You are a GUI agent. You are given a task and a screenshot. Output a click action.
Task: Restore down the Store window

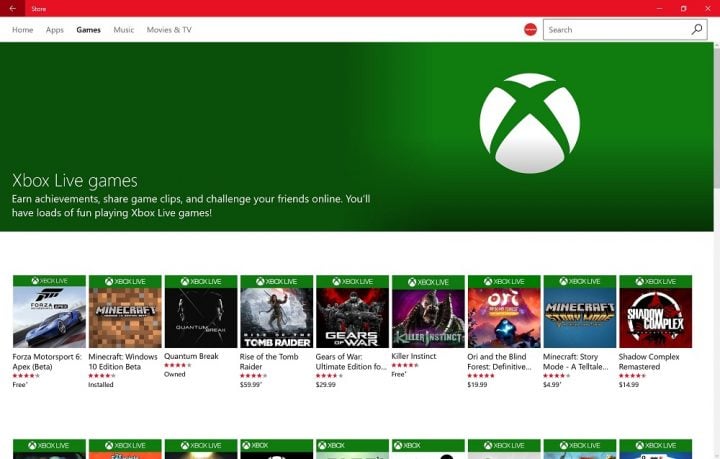coord(683,8)
